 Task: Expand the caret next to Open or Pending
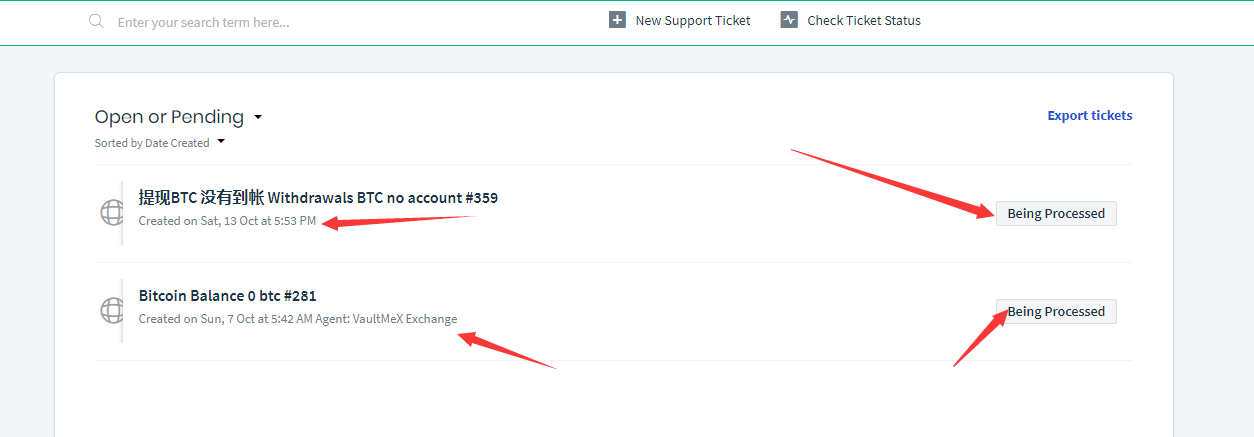[258, 117]
